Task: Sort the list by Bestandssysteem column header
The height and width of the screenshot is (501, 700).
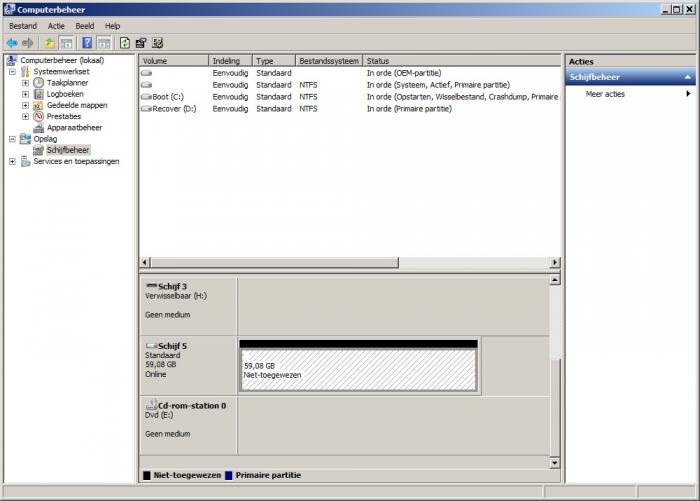Action: pyautogui.click(x=328, y=61)
